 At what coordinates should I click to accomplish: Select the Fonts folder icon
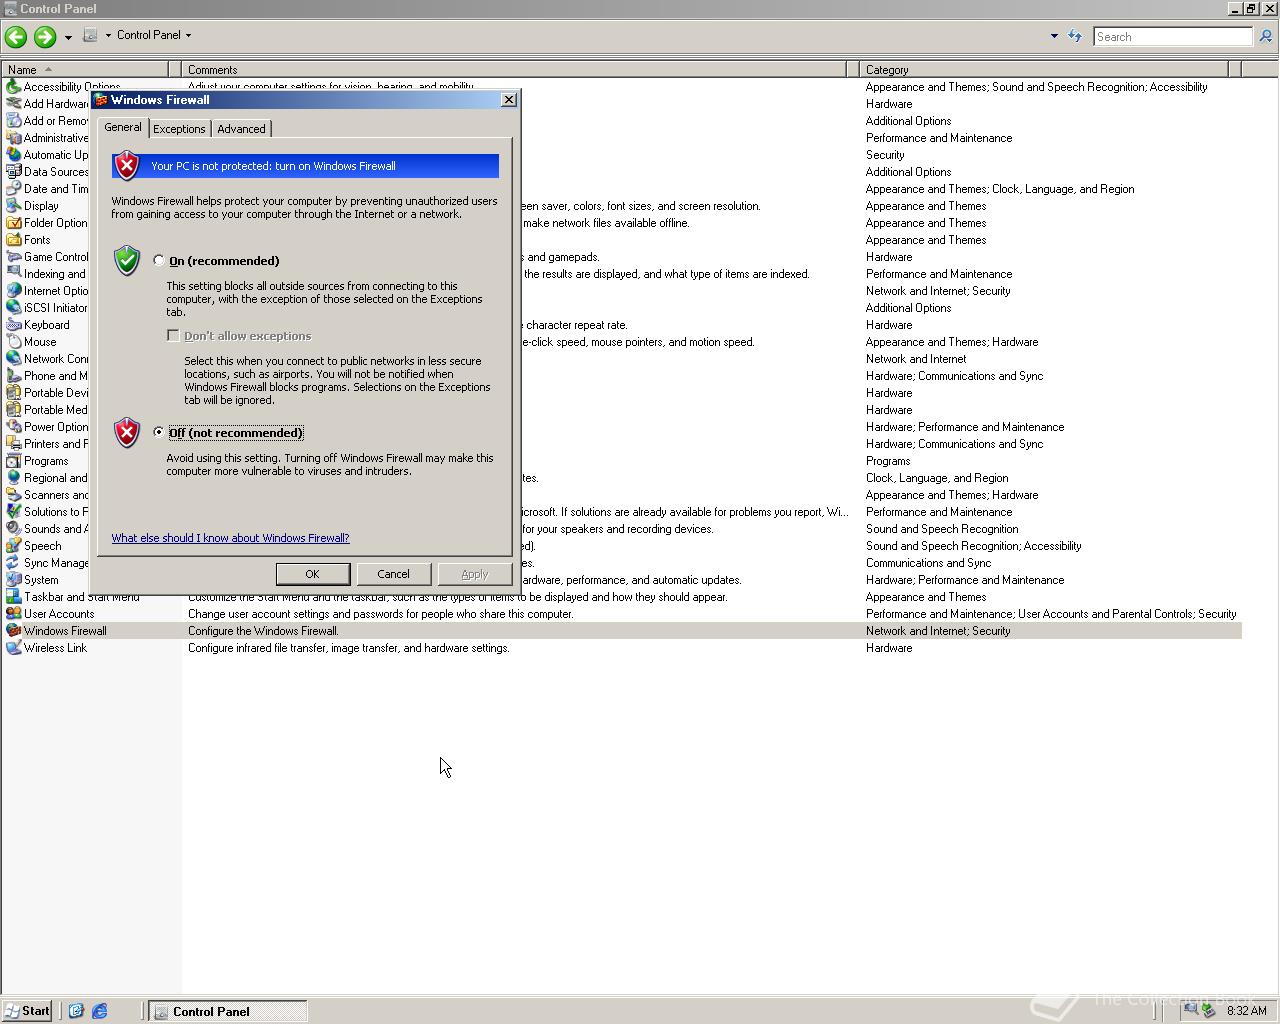pos(14,240)
